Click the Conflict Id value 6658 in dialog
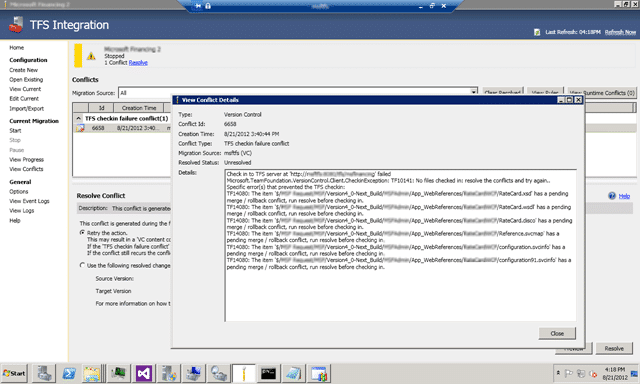The width and height of the screenshot is (640, 384). (x=230, y=124)
